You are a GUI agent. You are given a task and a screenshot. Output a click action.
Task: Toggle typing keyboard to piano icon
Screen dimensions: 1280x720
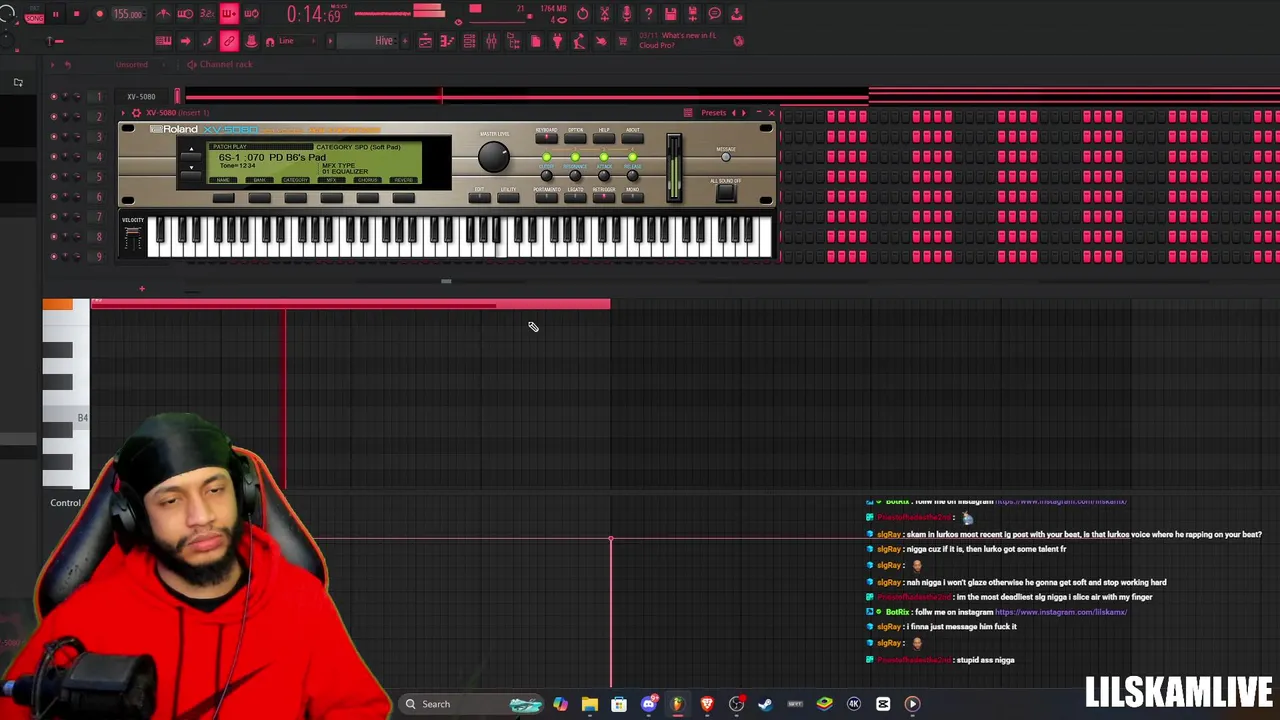click(163, 41)
